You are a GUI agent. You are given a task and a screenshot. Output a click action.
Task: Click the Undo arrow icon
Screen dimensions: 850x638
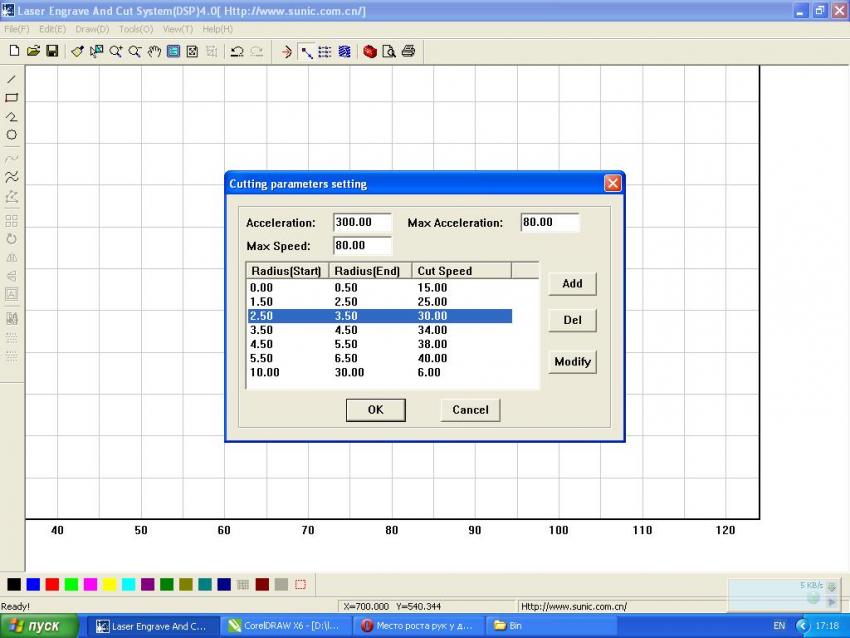237,51
